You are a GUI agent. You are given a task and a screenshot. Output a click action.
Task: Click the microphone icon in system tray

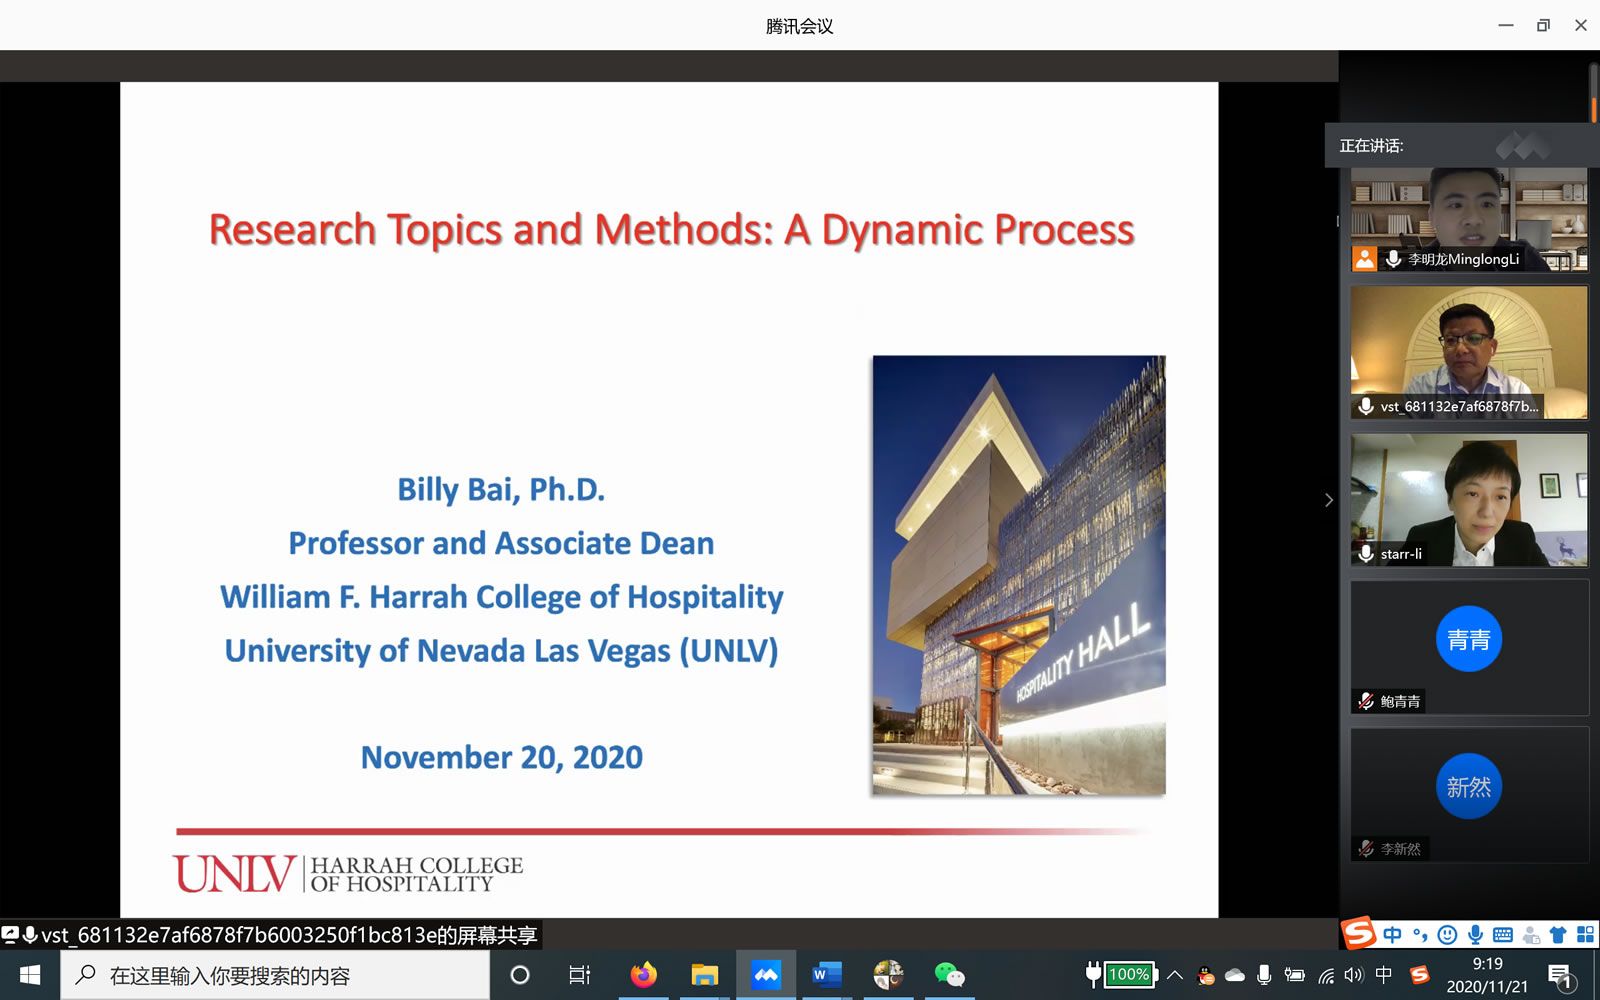click(1264, 975)
